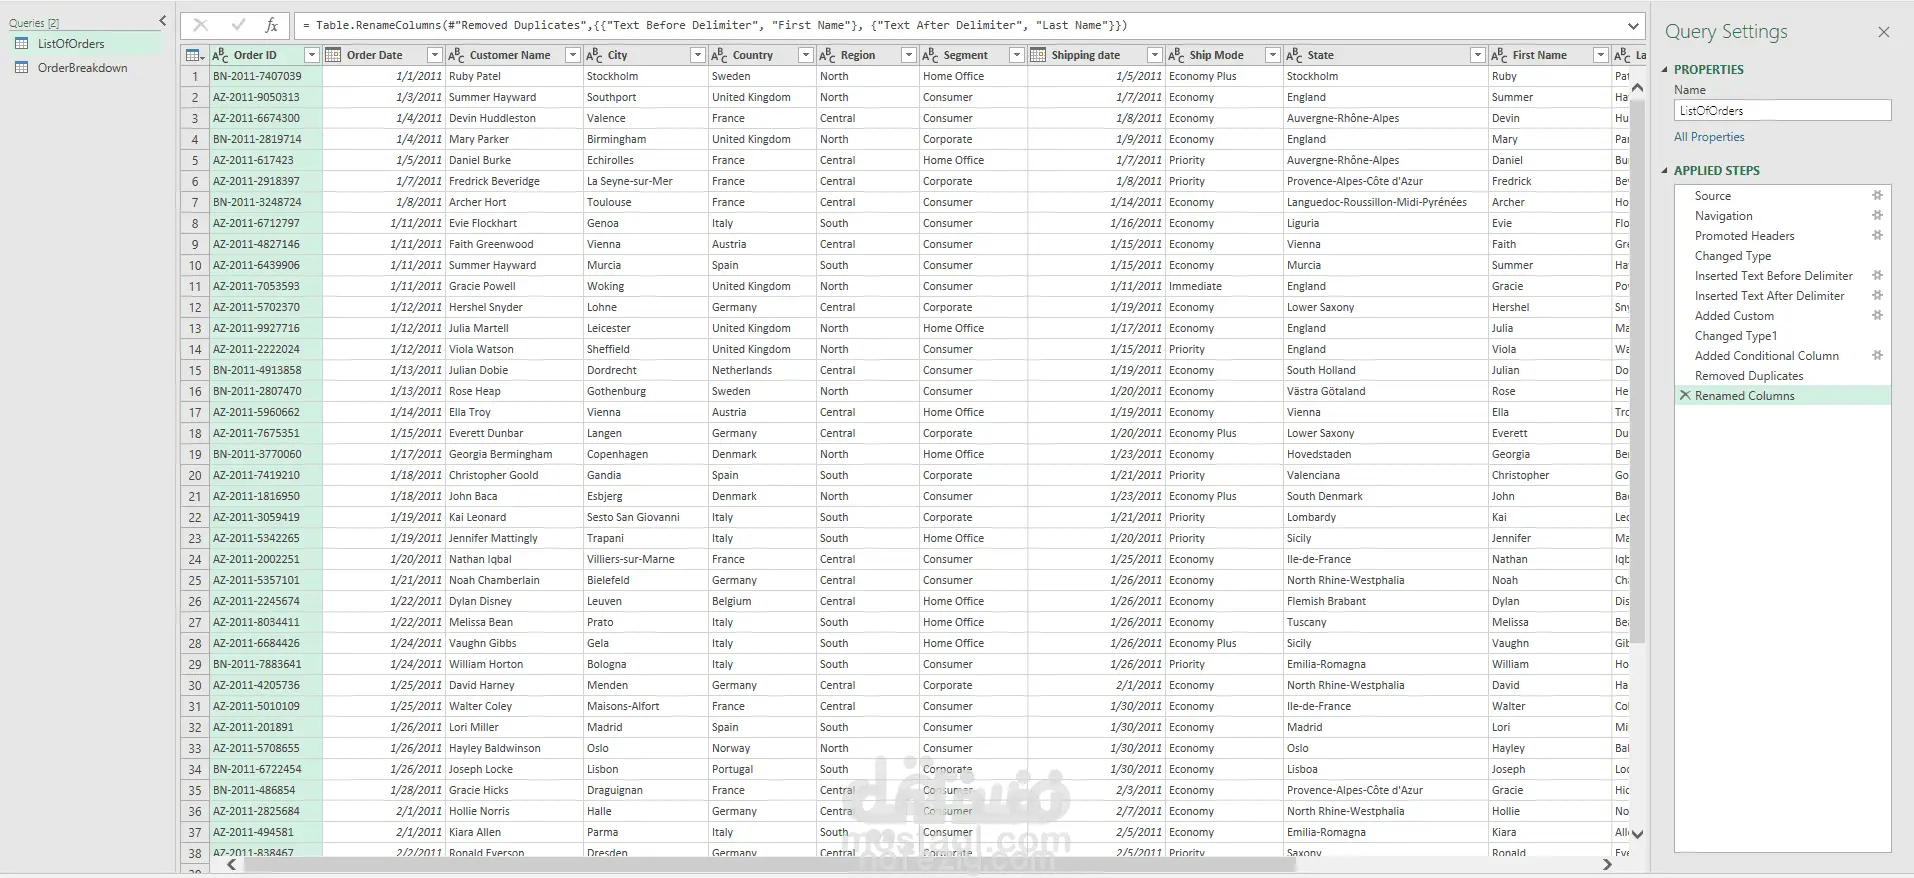Select the Navigation applied step
Screen dimensions: 1914x878
[x=1723, y=216]
